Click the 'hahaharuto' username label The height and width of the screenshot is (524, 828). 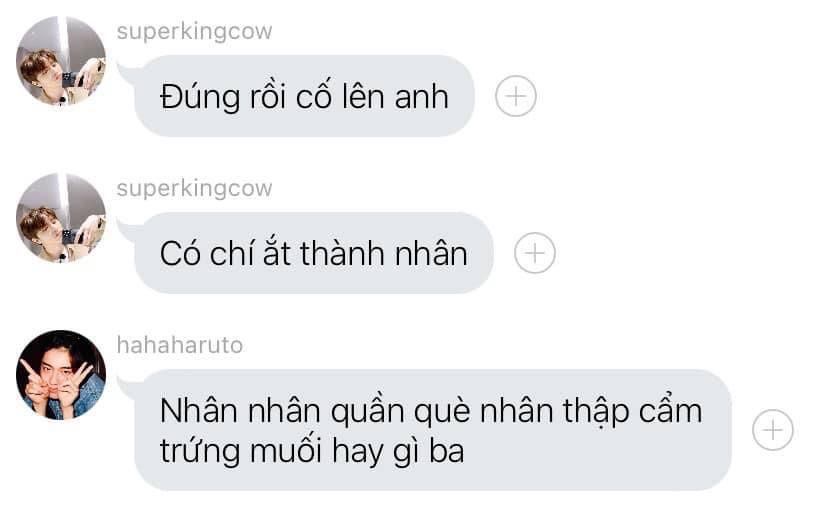click(x=180, y=345)
